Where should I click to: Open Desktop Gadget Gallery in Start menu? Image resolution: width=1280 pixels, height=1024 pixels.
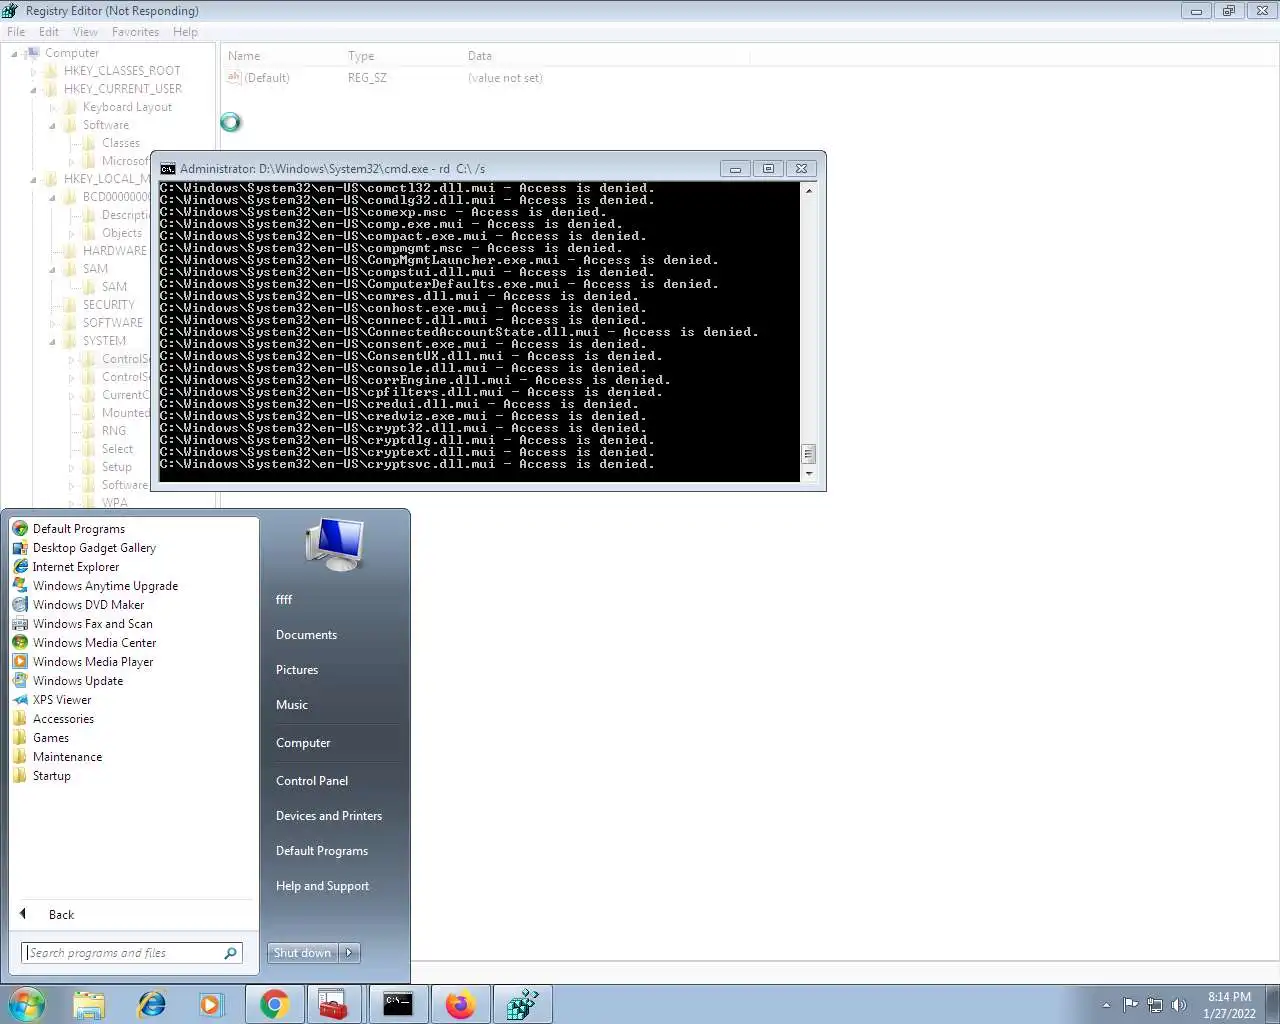click(x=94, y=548)
